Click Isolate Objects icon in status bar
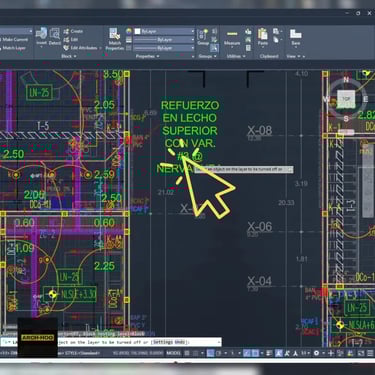The width and height of the screenshot is (375, 375). [350, 353]
